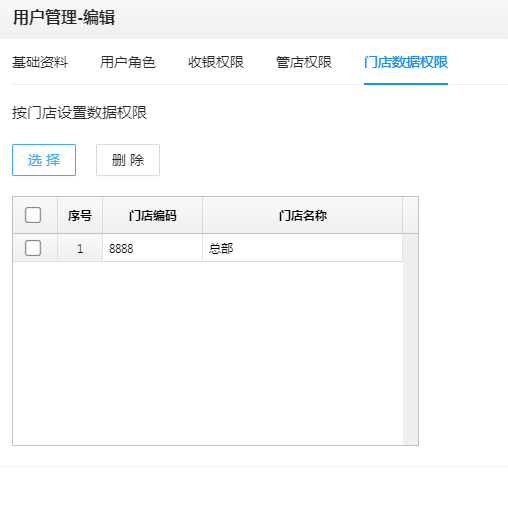
Task: Open the 用户角色 tab
Action: [x=128, y=62]
